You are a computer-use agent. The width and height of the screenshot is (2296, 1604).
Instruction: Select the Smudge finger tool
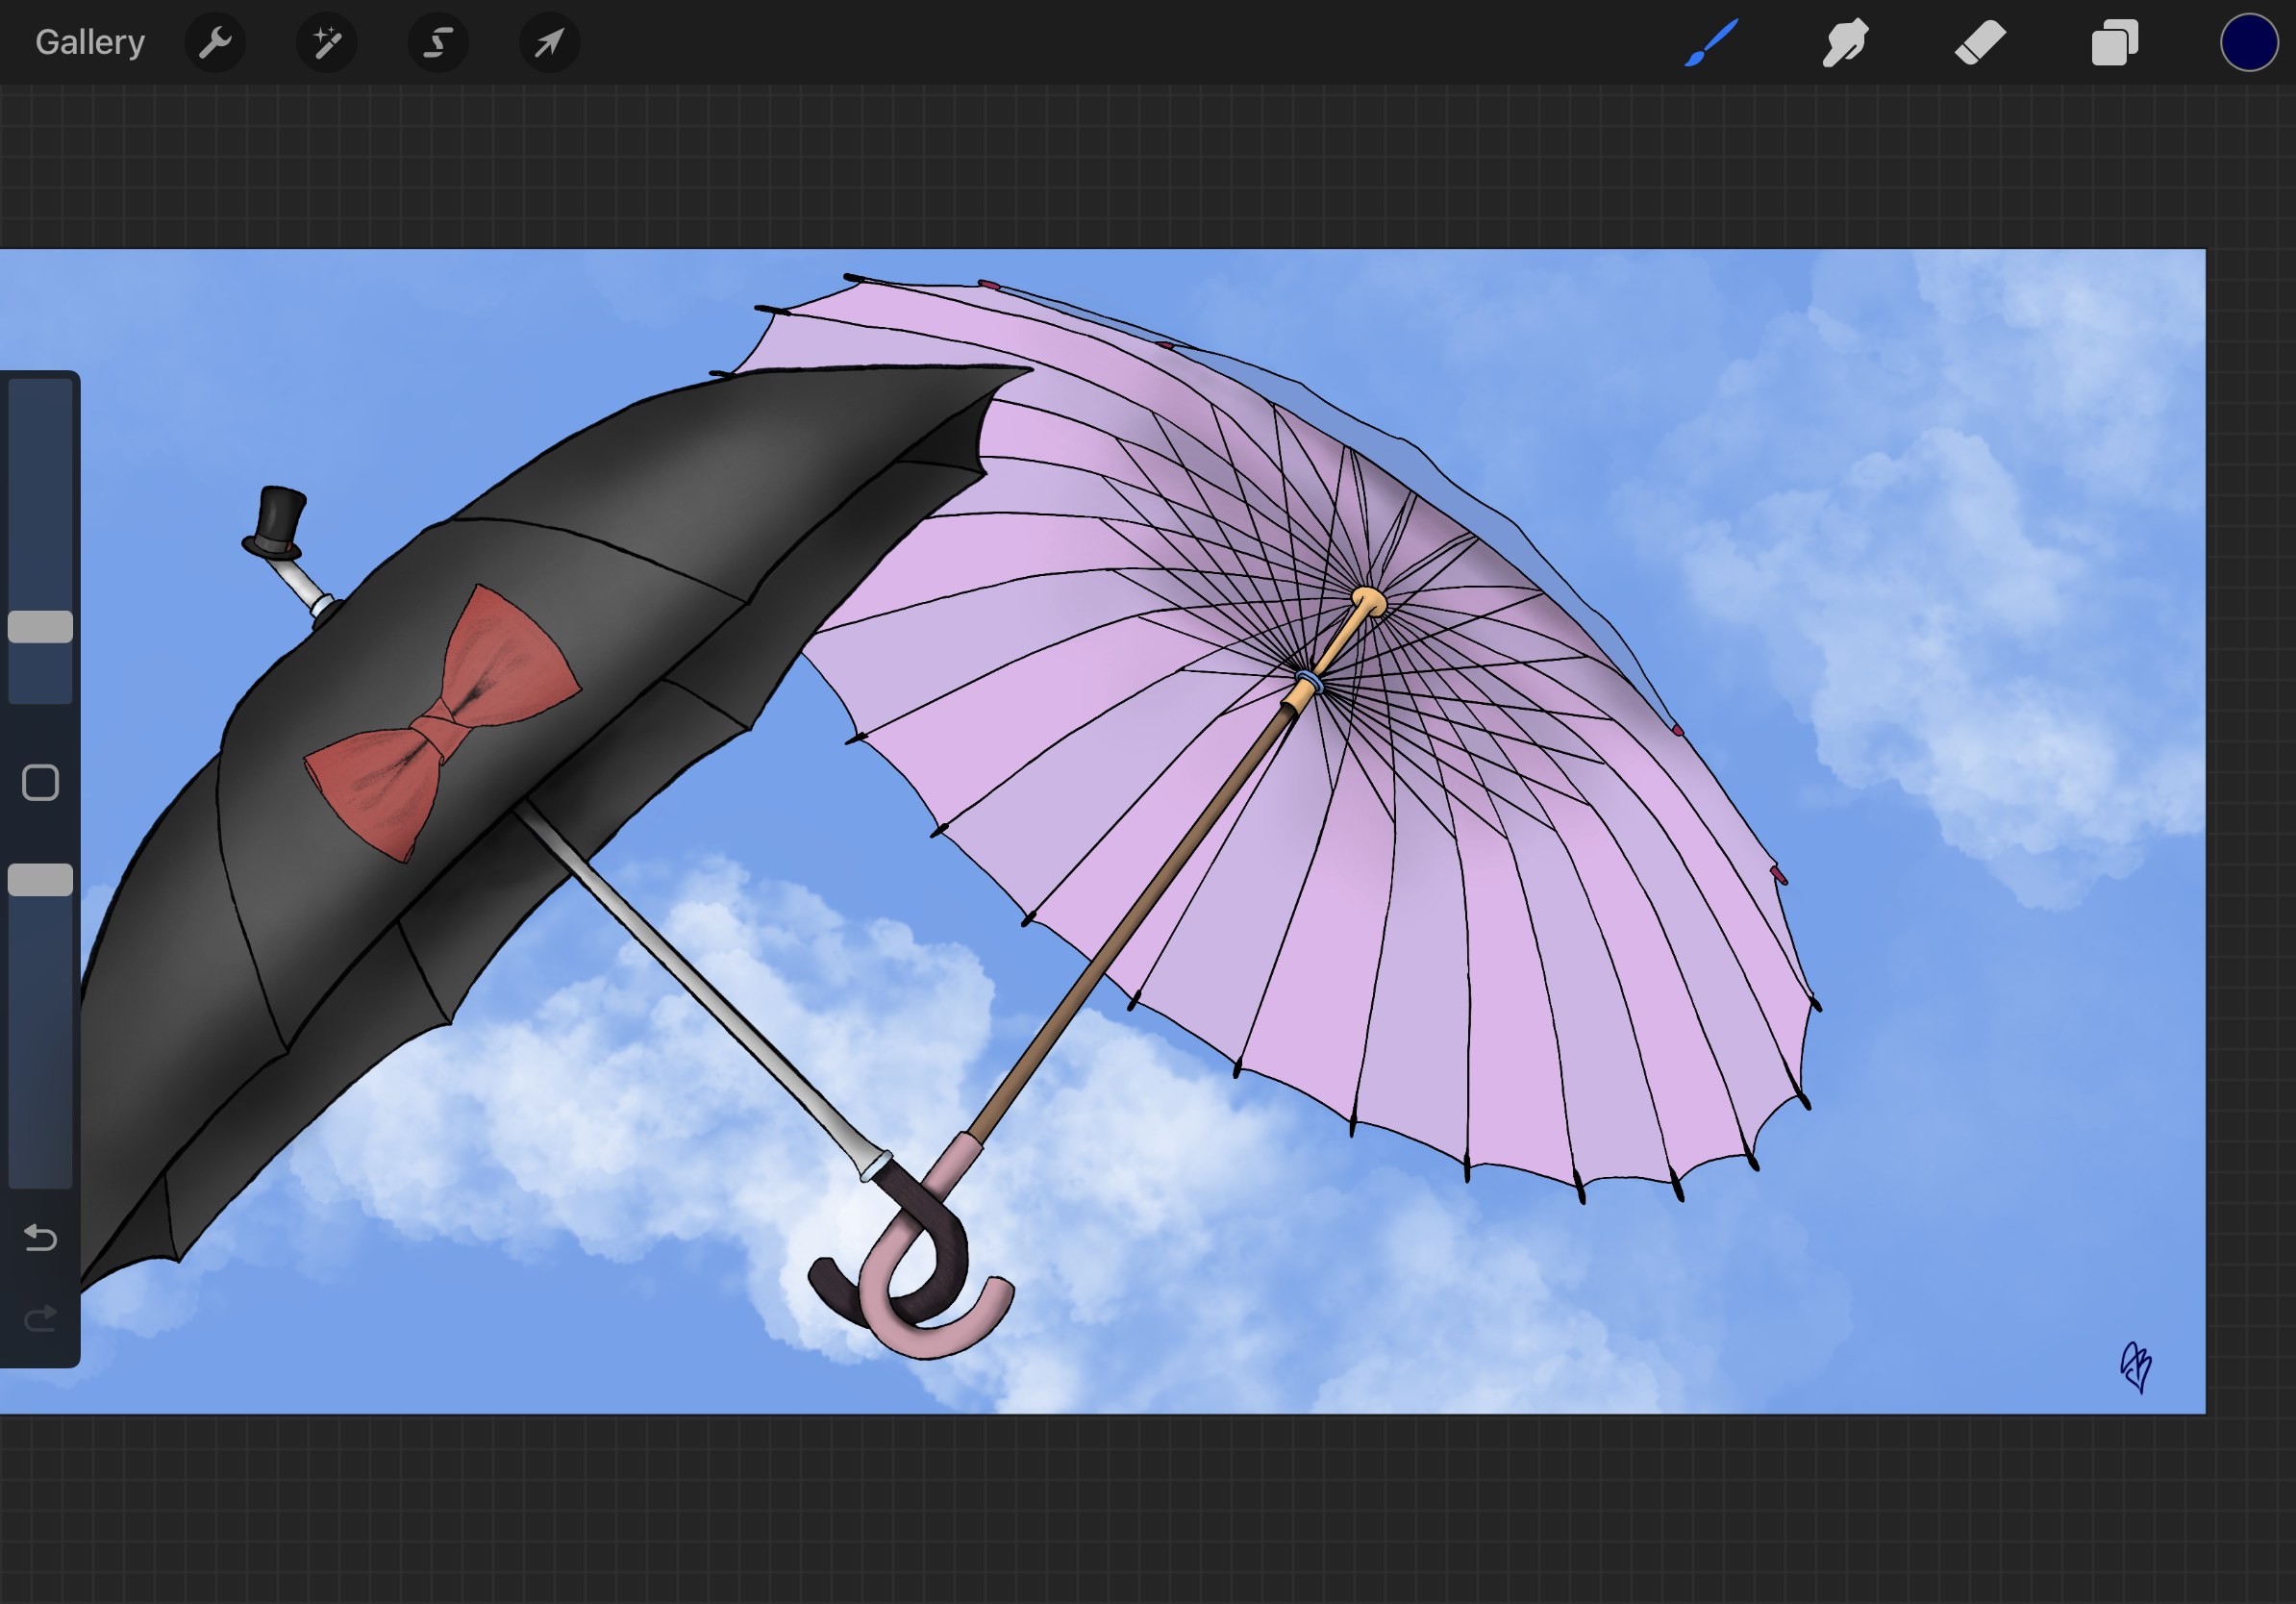coord(1845,43)
